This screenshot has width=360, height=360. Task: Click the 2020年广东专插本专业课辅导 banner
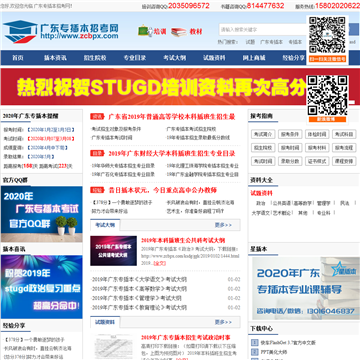coord(306,288)
